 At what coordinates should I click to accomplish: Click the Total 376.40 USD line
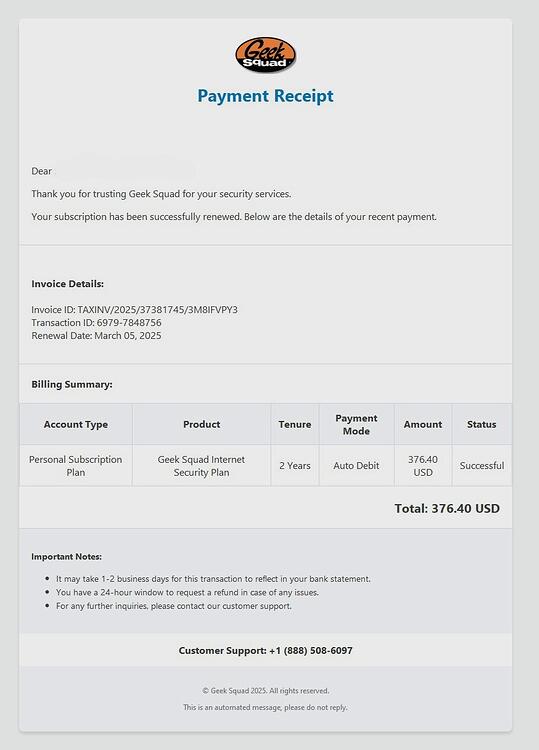(x=447, y=508)
